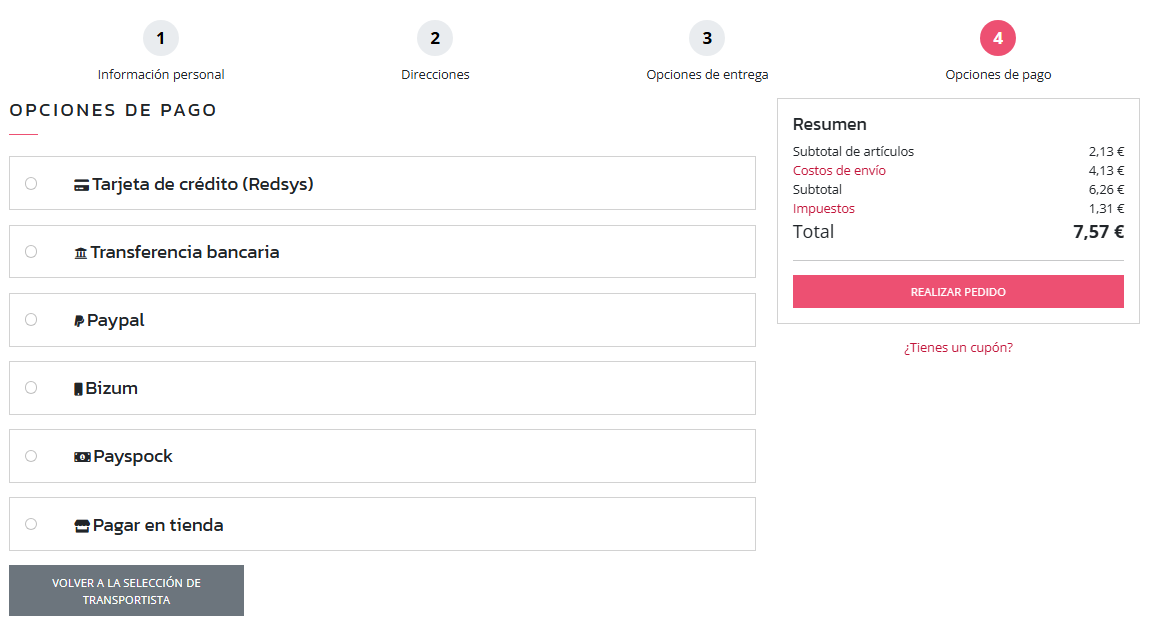Viewport: 1152px width, 633px height.
Task: Click the Costos de envío link
Action: click(839, 171)
